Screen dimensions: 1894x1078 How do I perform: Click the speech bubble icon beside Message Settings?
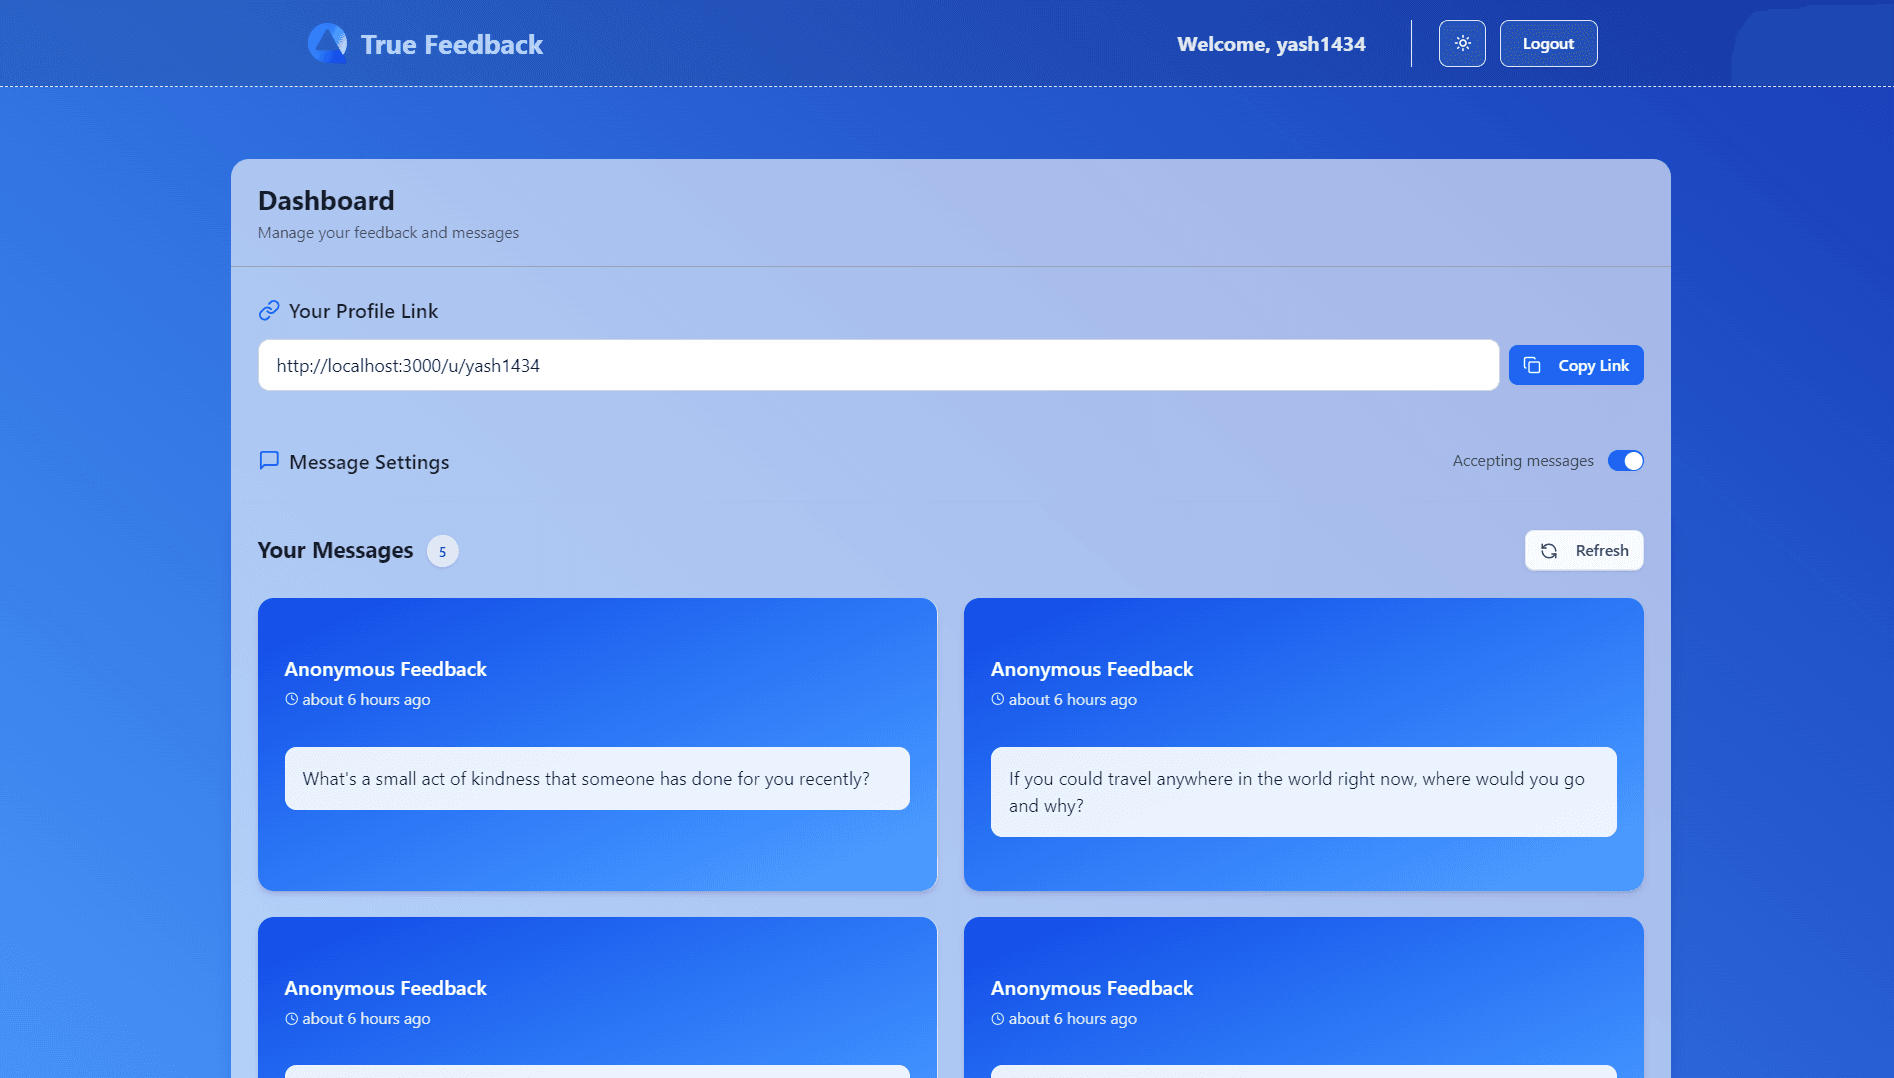pyautogui.click(x=268, y=461)
